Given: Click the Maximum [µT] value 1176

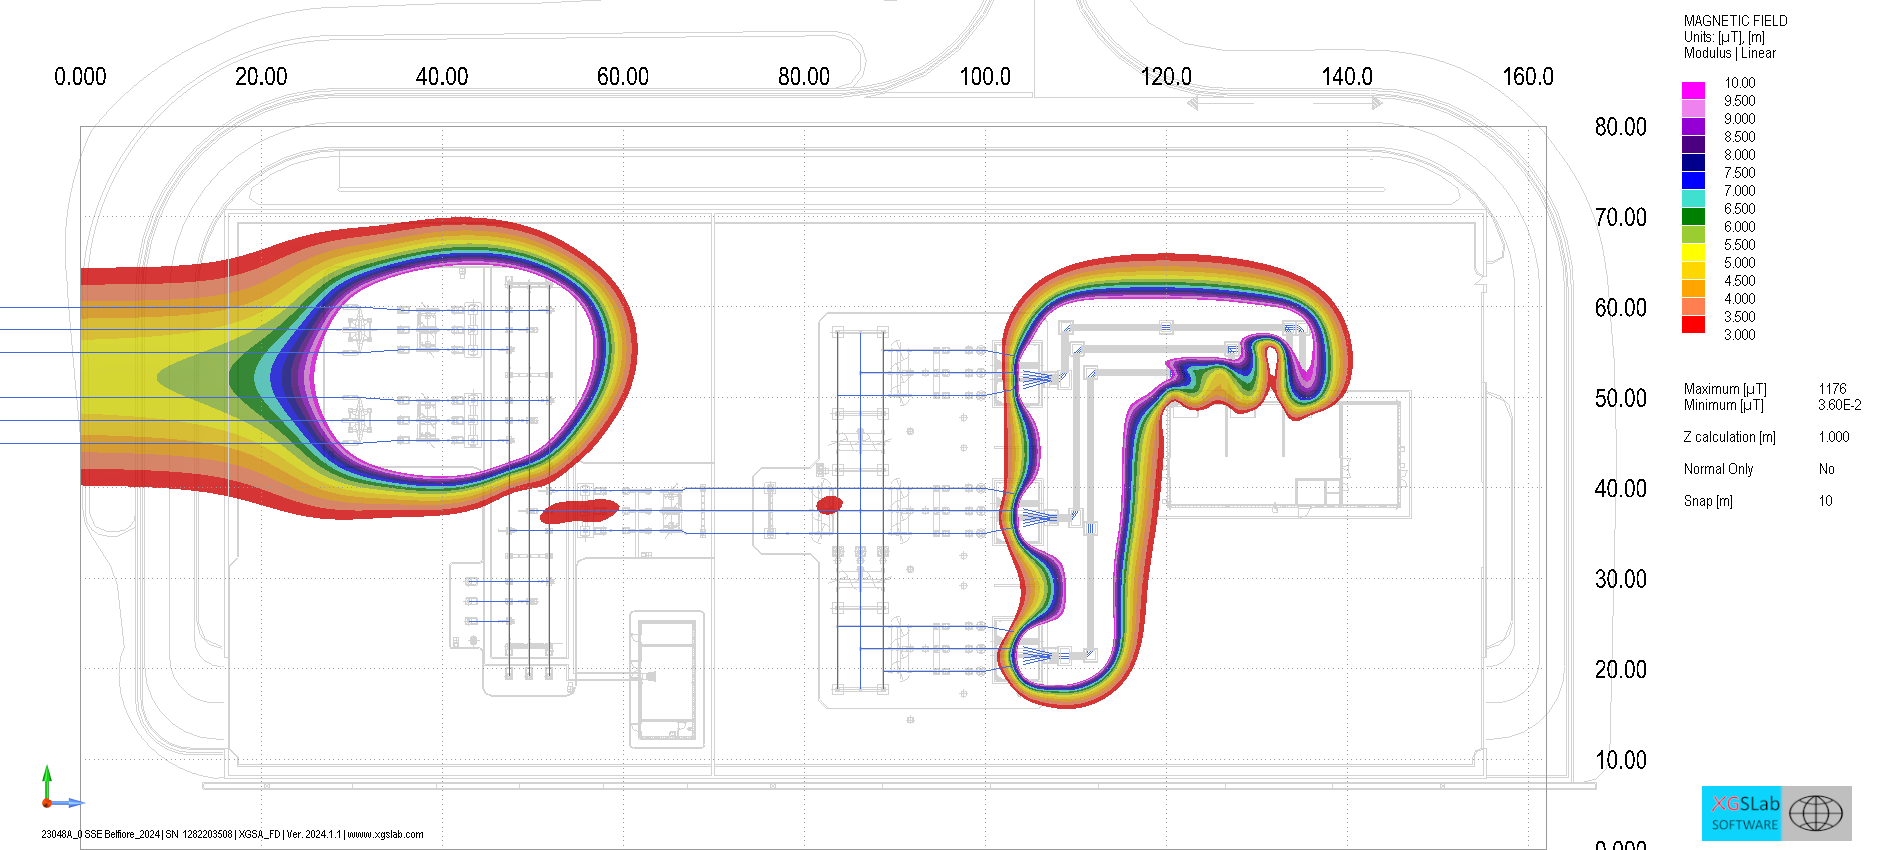Looking at the screenshot, I should click(1832, 389).
